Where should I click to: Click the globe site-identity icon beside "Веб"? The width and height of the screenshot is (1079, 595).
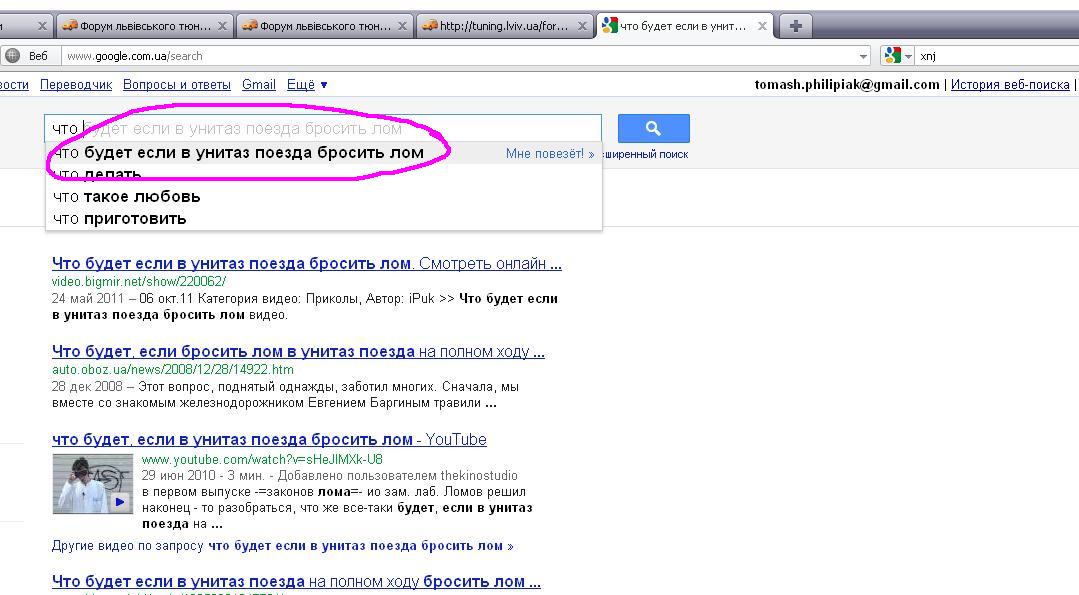(x=12, y=56)
